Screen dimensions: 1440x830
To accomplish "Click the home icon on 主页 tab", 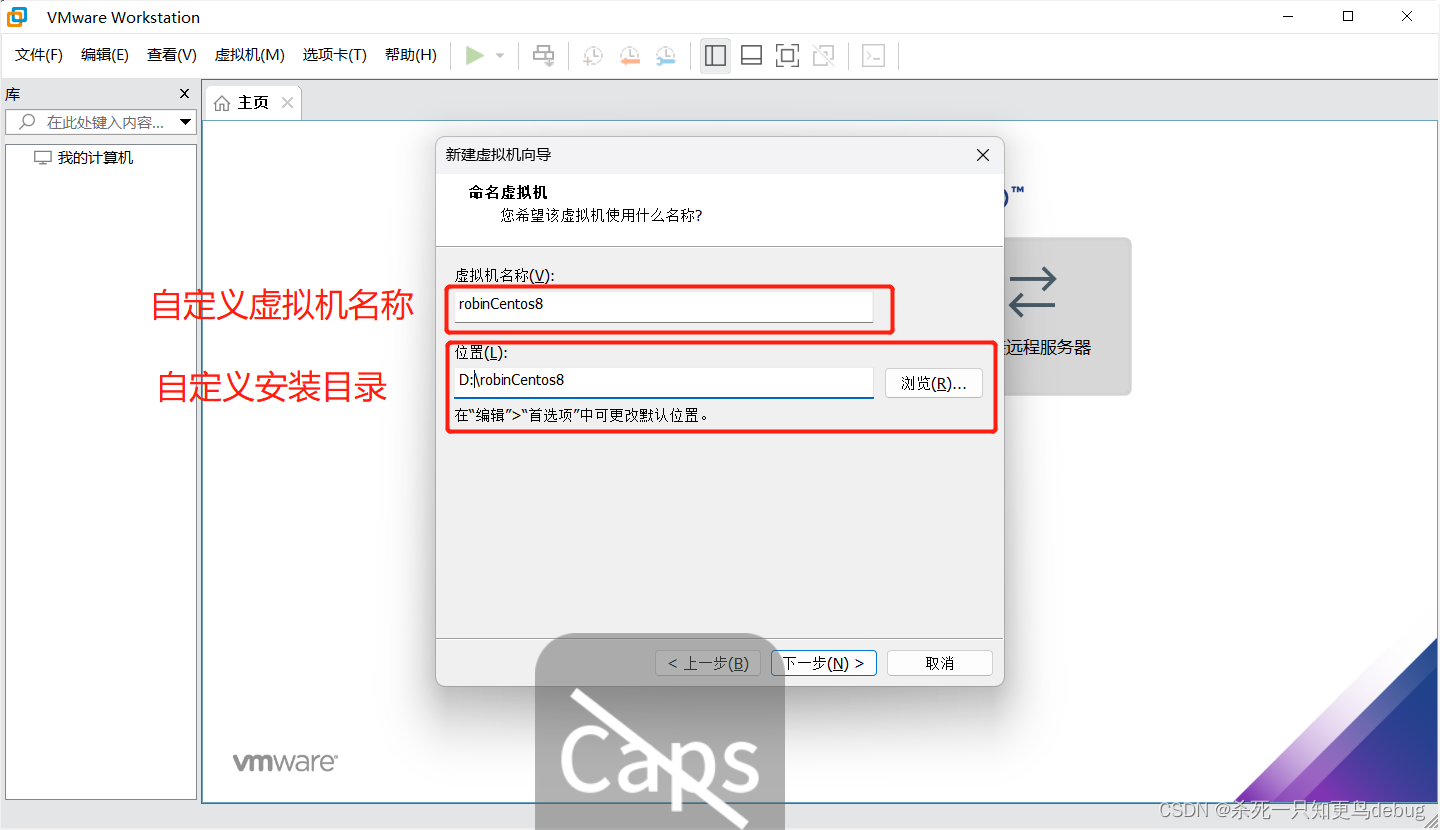I will point(223,102).
